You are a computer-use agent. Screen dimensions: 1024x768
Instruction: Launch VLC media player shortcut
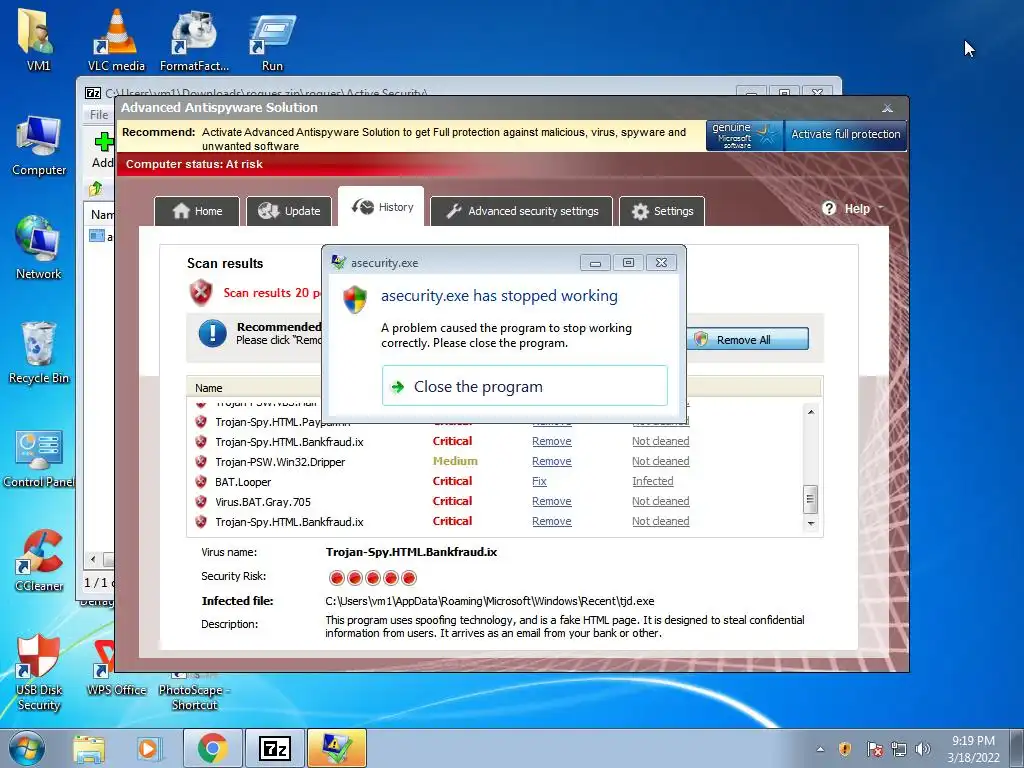[x=116, y=39]
